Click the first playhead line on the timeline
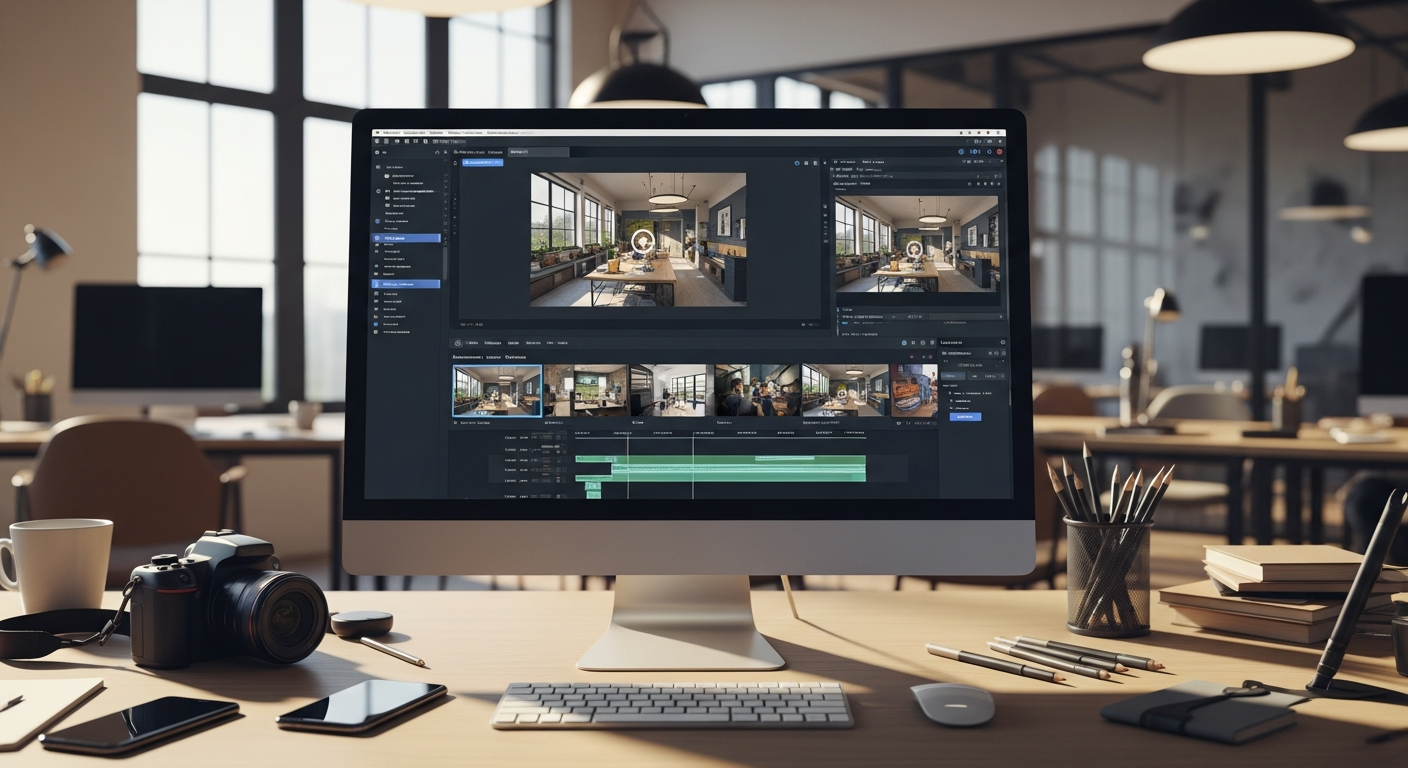Viewport: 1408px width, 768px height. (x=628, y=465)
